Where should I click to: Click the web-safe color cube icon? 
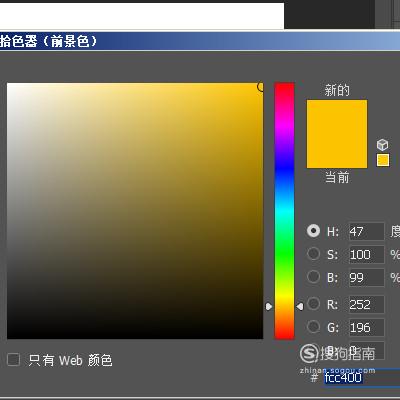click(x=382, y=145)
